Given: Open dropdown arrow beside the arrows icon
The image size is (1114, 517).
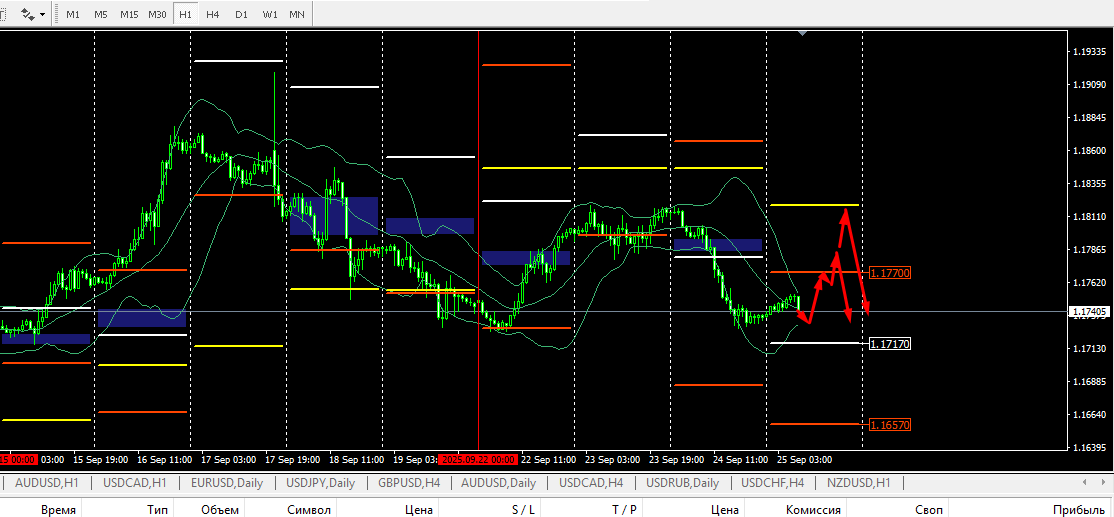Looking at the screenshot, I should pos(43,14).
